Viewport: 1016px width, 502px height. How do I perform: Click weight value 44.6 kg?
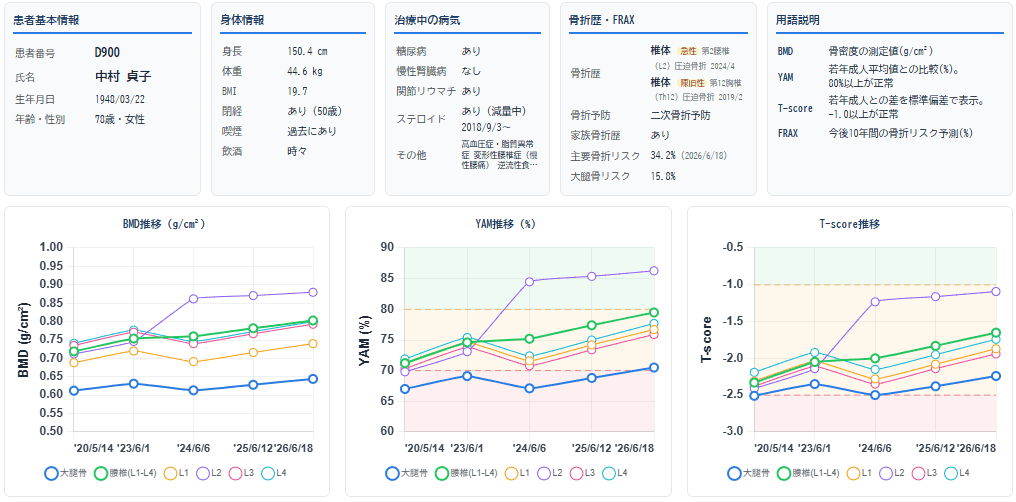click(305, 71)
